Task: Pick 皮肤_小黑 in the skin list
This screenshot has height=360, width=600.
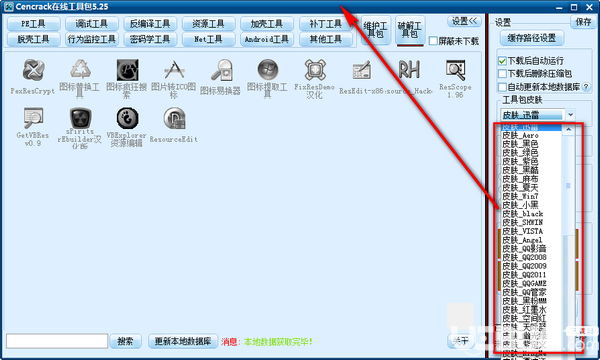Action: point(531,205)
